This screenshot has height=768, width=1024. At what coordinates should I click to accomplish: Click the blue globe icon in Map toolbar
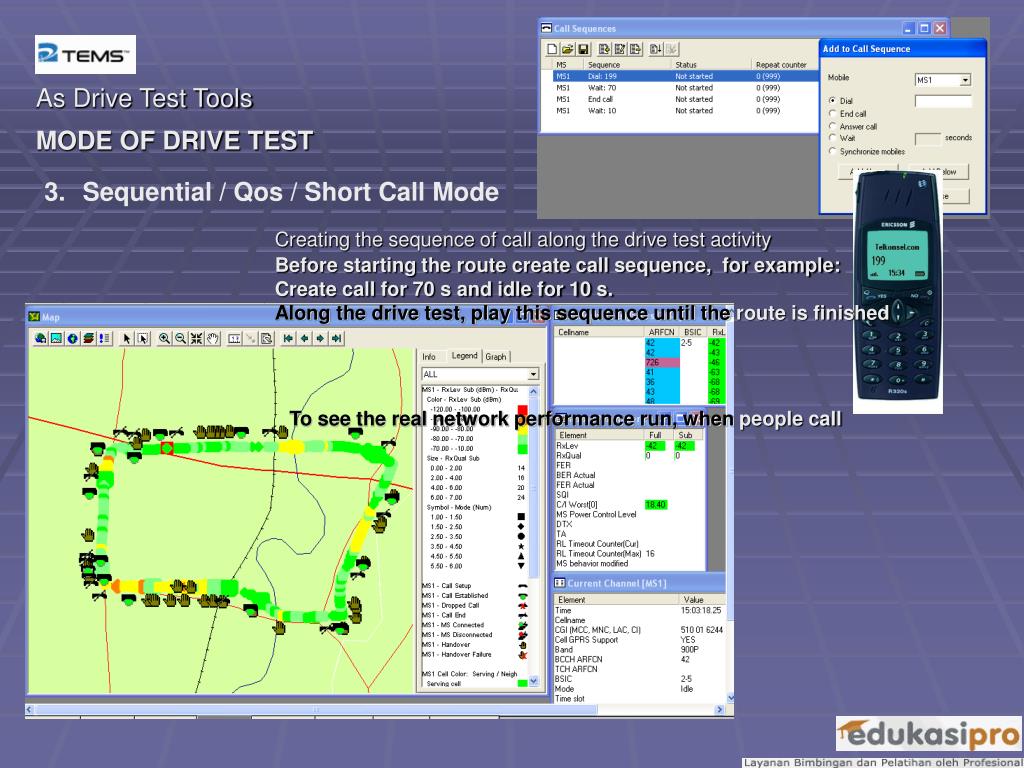[72, 338]
